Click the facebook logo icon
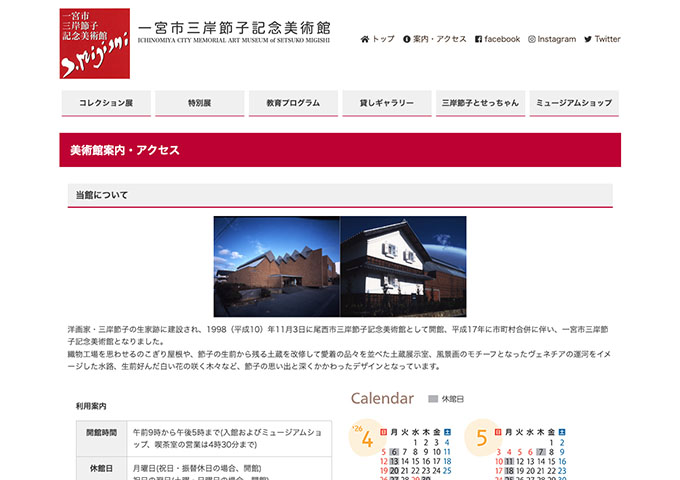Image resolution: width=680 pixels, height=480 pixels. pos(478,39)
